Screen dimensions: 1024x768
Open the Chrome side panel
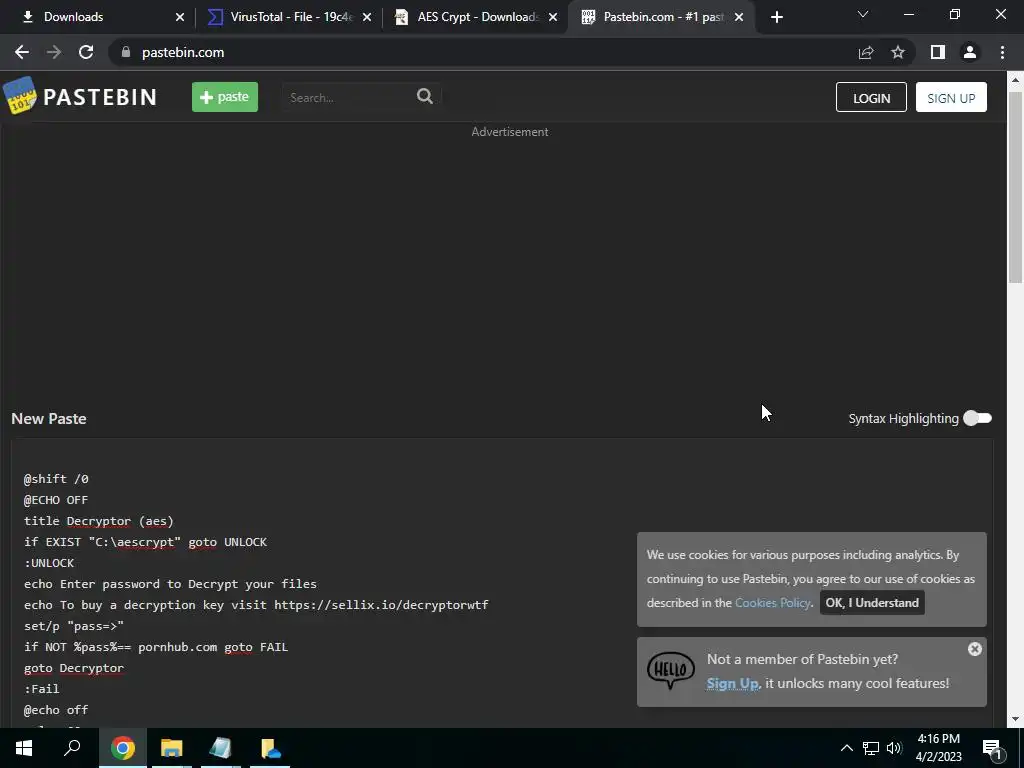(x=938, y=52)
